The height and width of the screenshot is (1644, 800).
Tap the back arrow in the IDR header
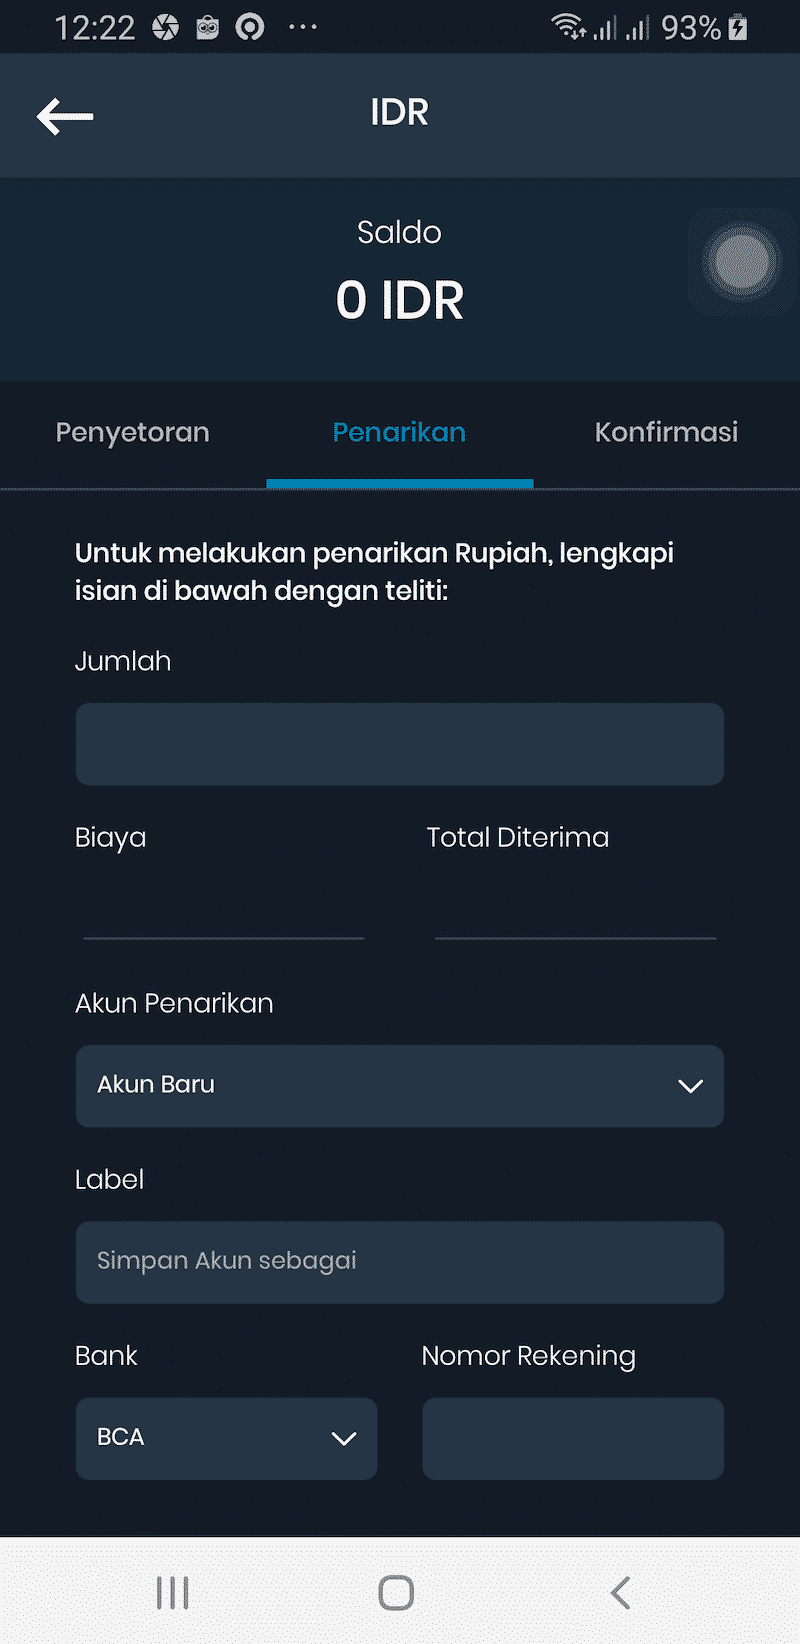[x=64, y=116]
